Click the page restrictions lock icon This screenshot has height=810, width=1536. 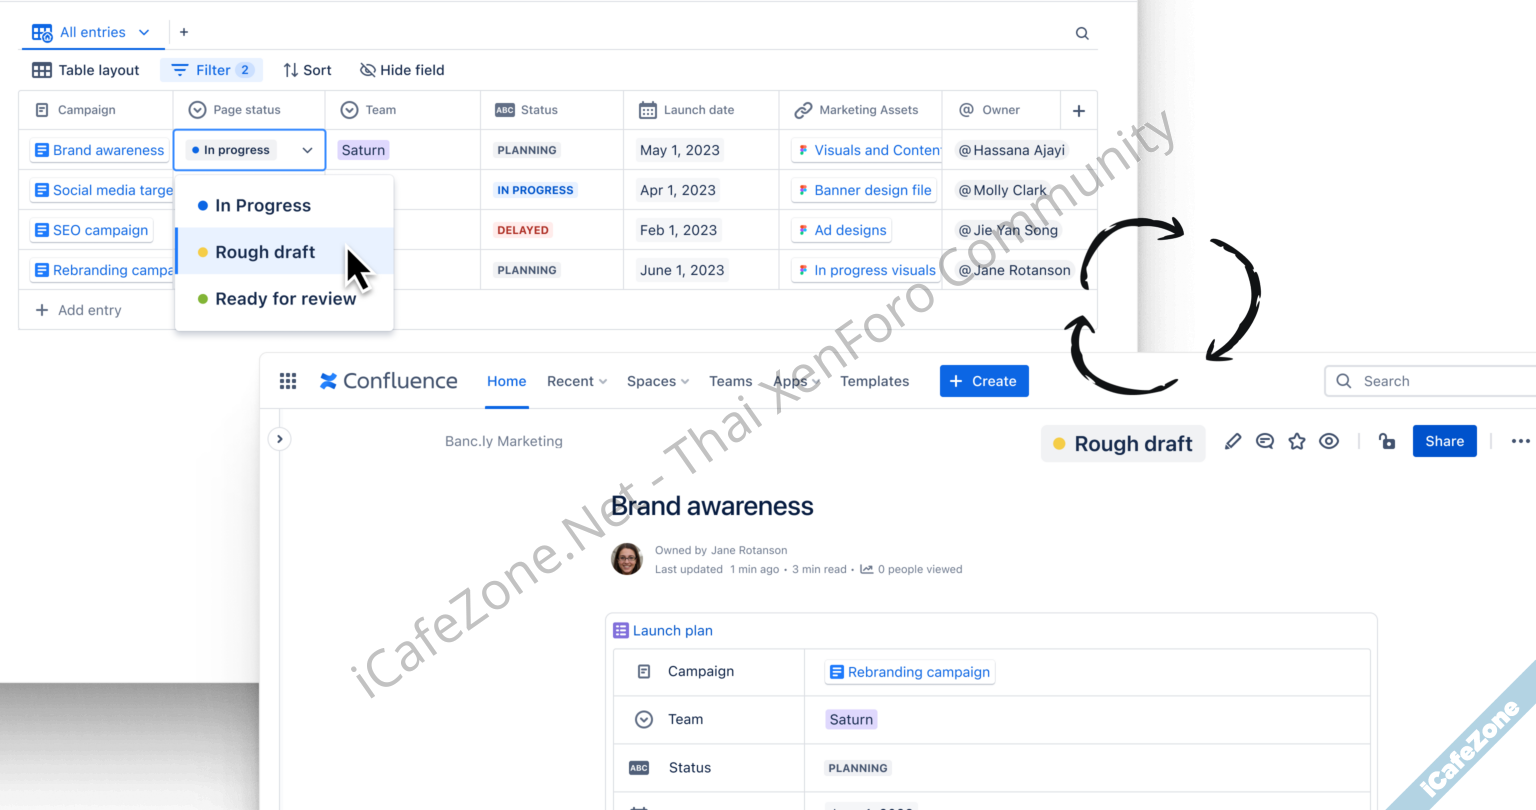[1387, 441]
